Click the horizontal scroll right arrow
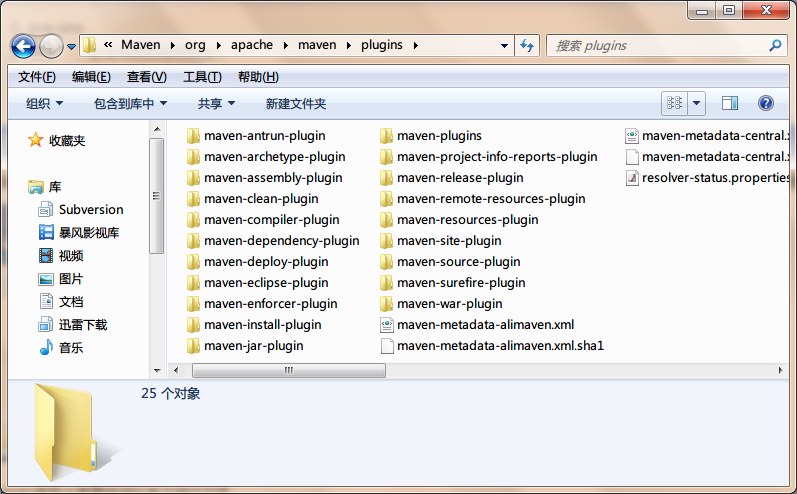The height and width of the screenshot is (494, 797). (x=781, y=370)
